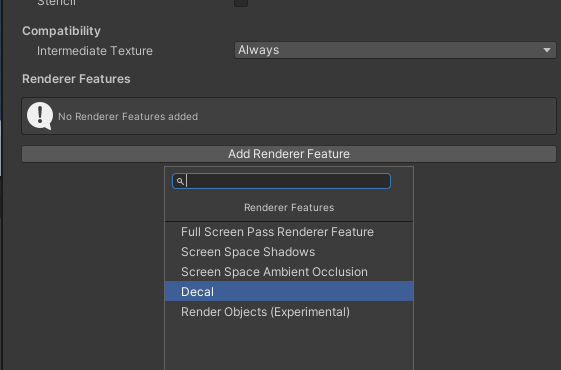This screenshot has width=561, height=370.
Task: Click the Stencil property label
Action: pos(57,3)
